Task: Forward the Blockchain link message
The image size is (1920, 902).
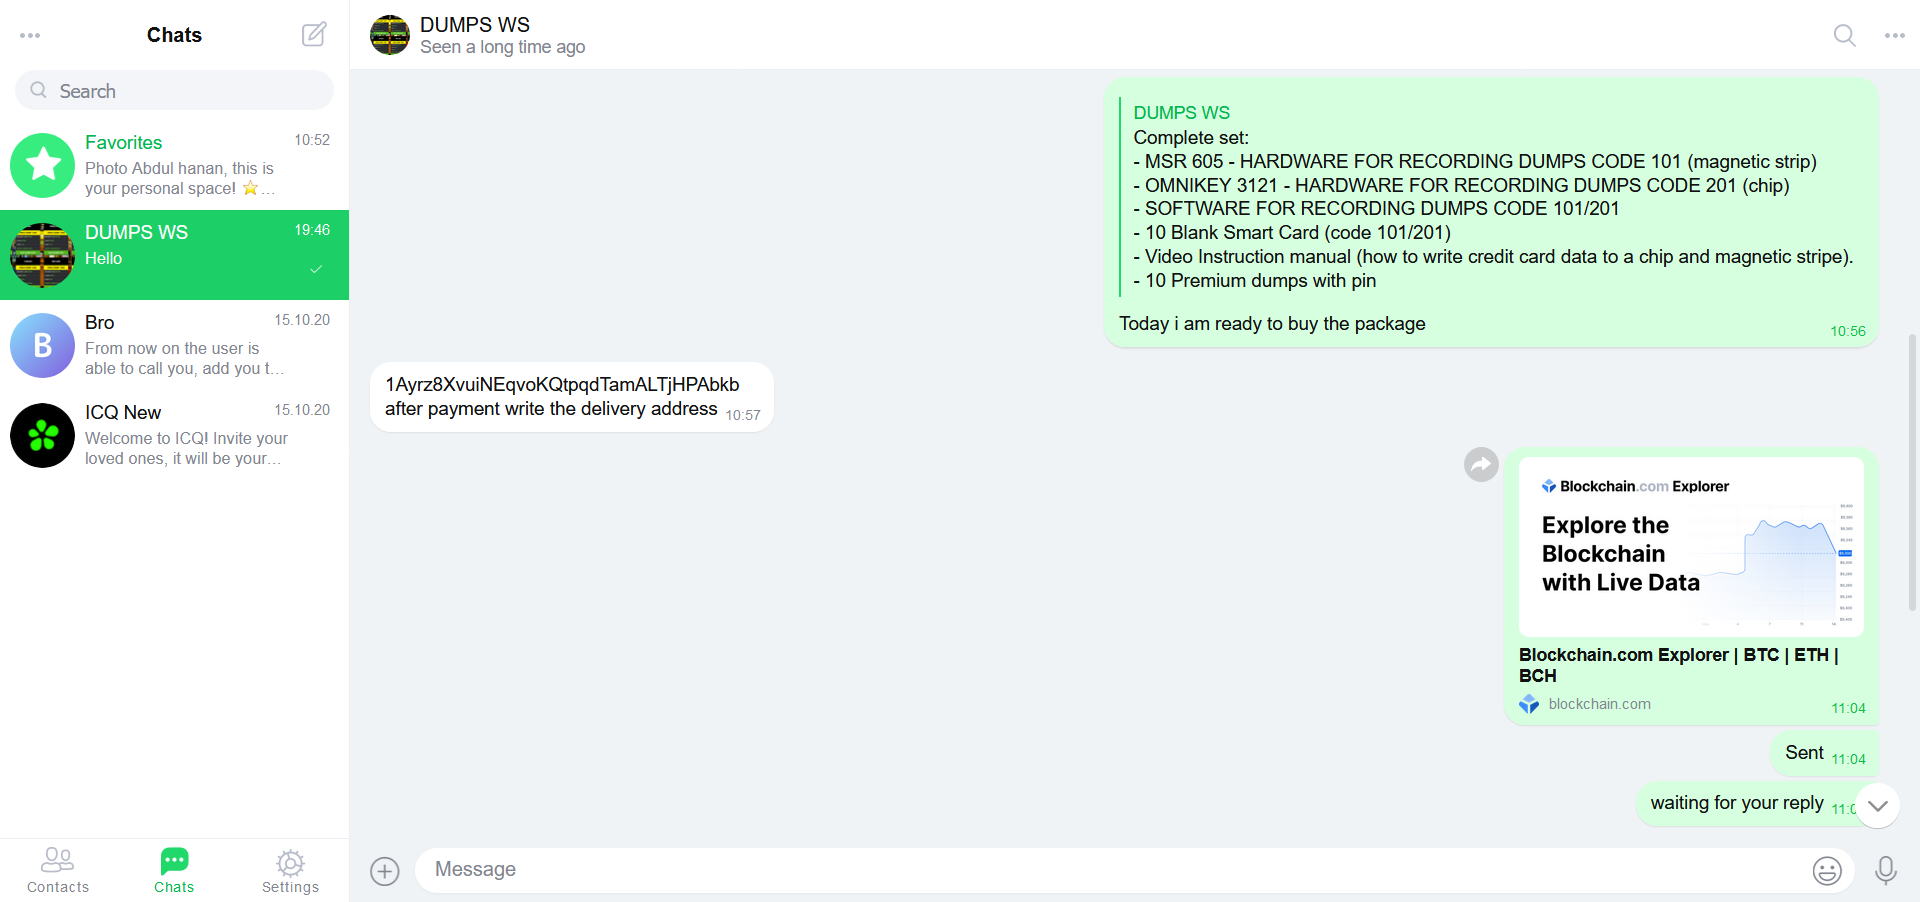Action: click(x=1481, y=464)
